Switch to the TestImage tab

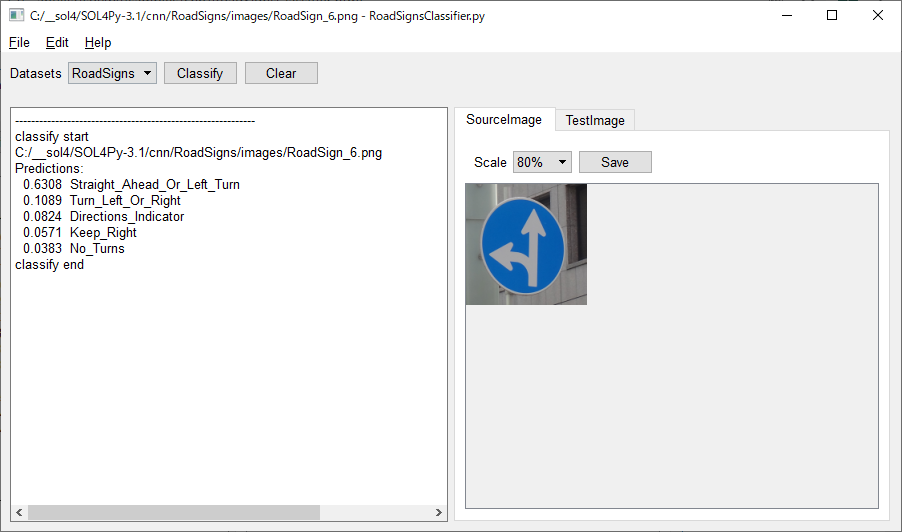(595, 120)
